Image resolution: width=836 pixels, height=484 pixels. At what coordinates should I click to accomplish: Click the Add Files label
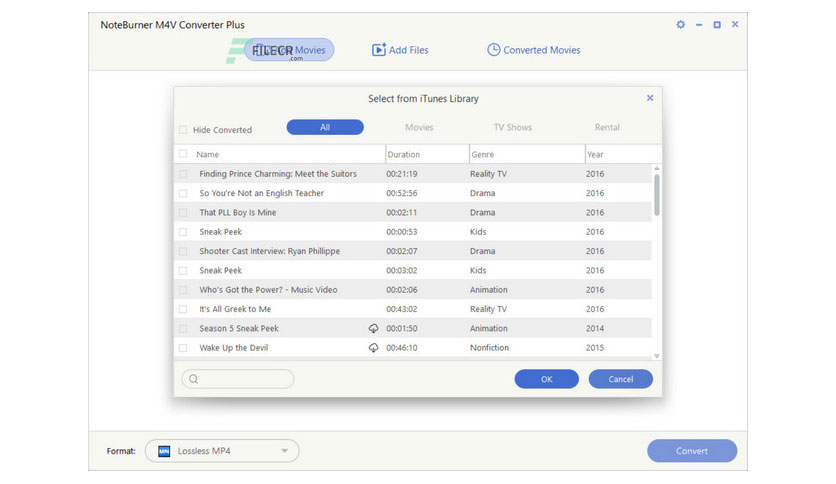tap(408, 50)
